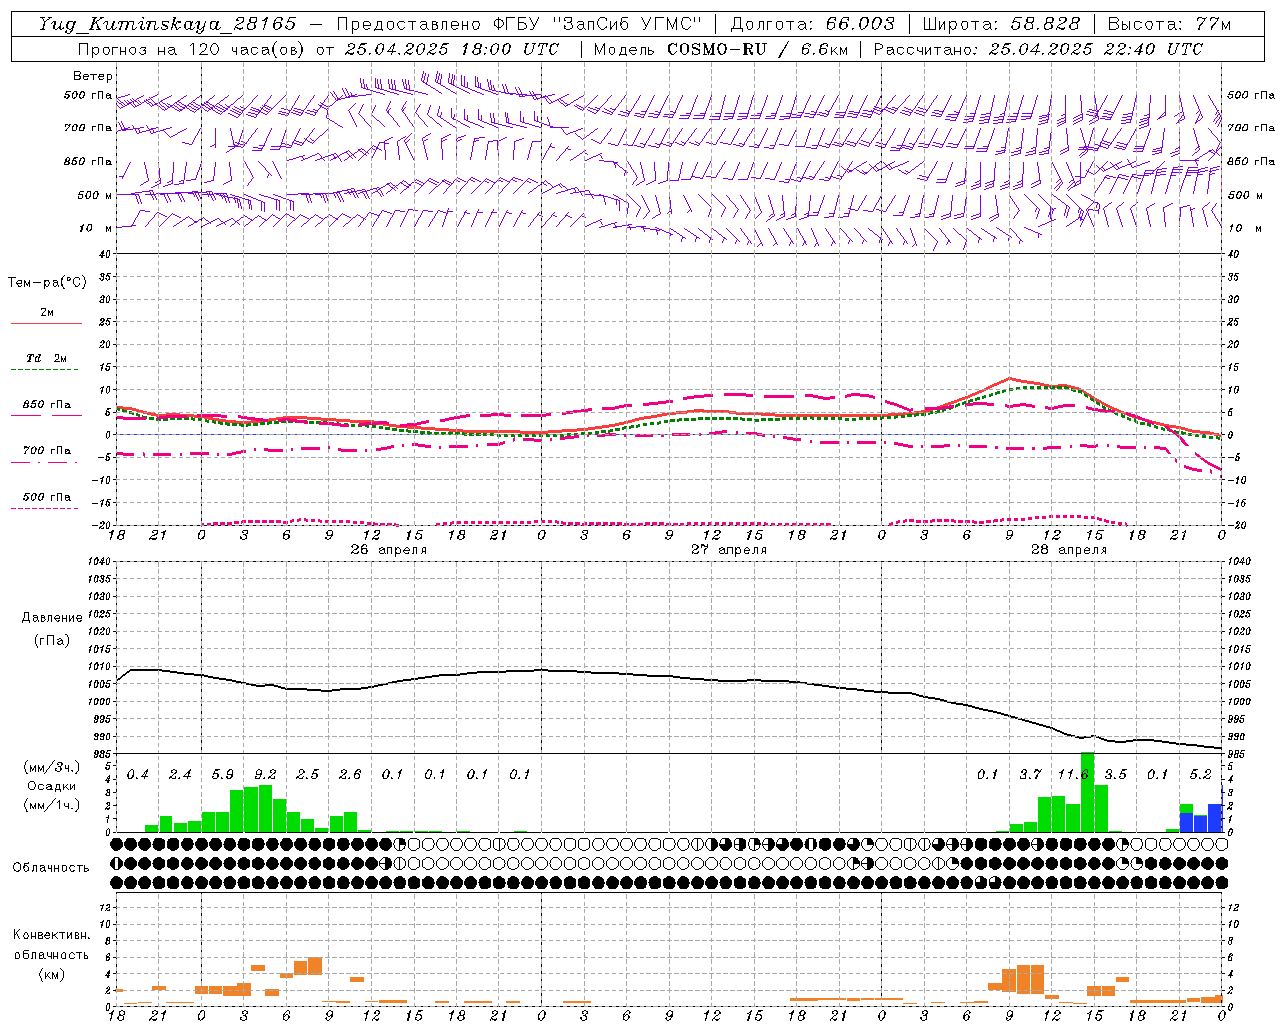Viewport: 1280px width, 1024px height.
Task: Click the 2.4 precipitation total value
Action: (x=180, y=775)
